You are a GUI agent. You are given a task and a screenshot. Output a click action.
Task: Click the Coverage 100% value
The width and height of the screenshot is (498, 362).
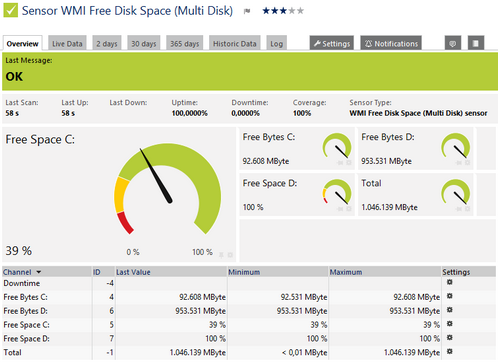point(302,113)
